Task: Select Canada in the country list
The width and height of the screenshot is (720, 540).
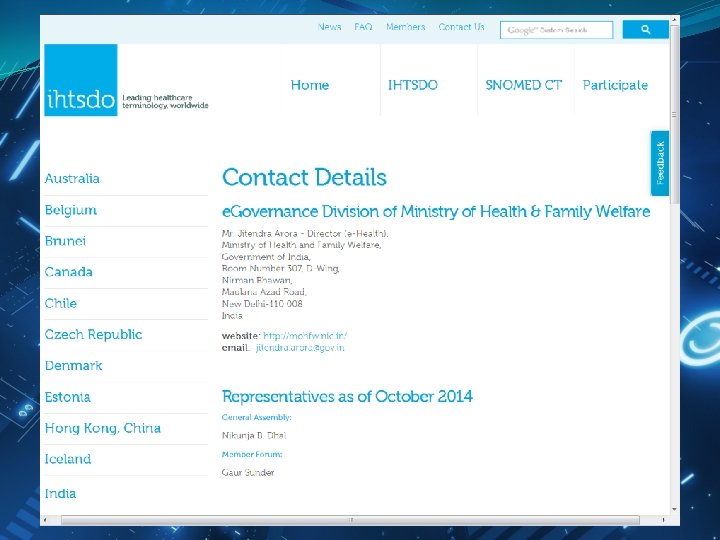Action: [68, 272]
